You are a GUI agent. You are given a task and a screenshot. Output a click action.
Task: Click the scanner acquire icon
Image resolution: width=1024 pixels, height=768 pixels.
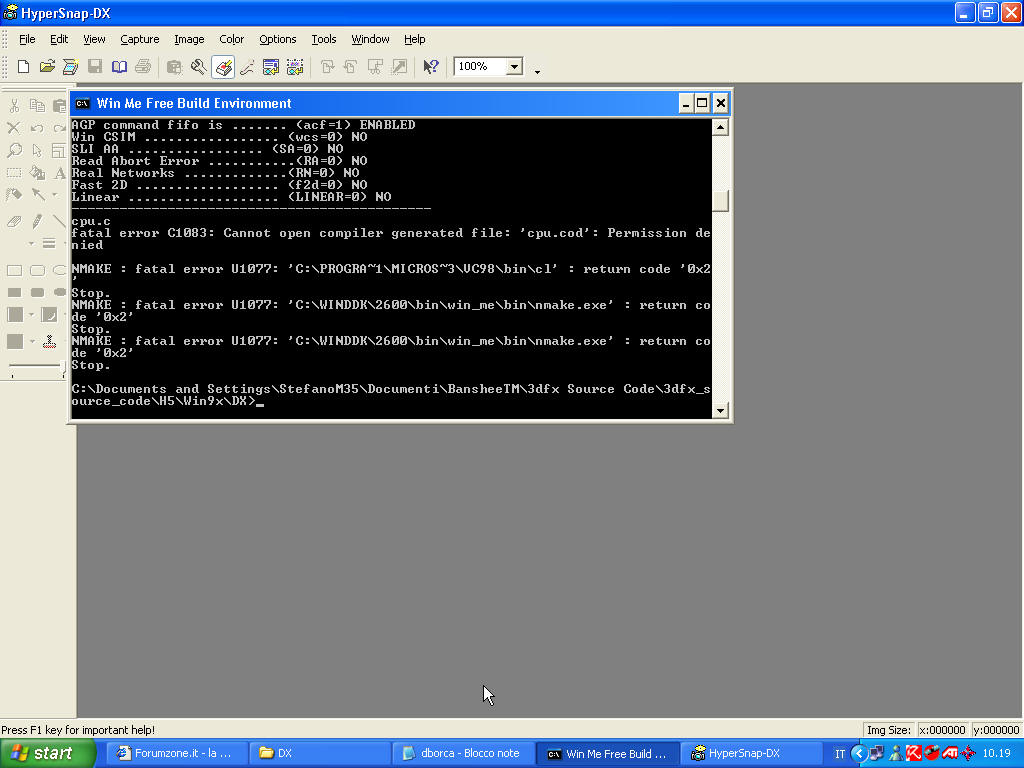coord(71,67)
